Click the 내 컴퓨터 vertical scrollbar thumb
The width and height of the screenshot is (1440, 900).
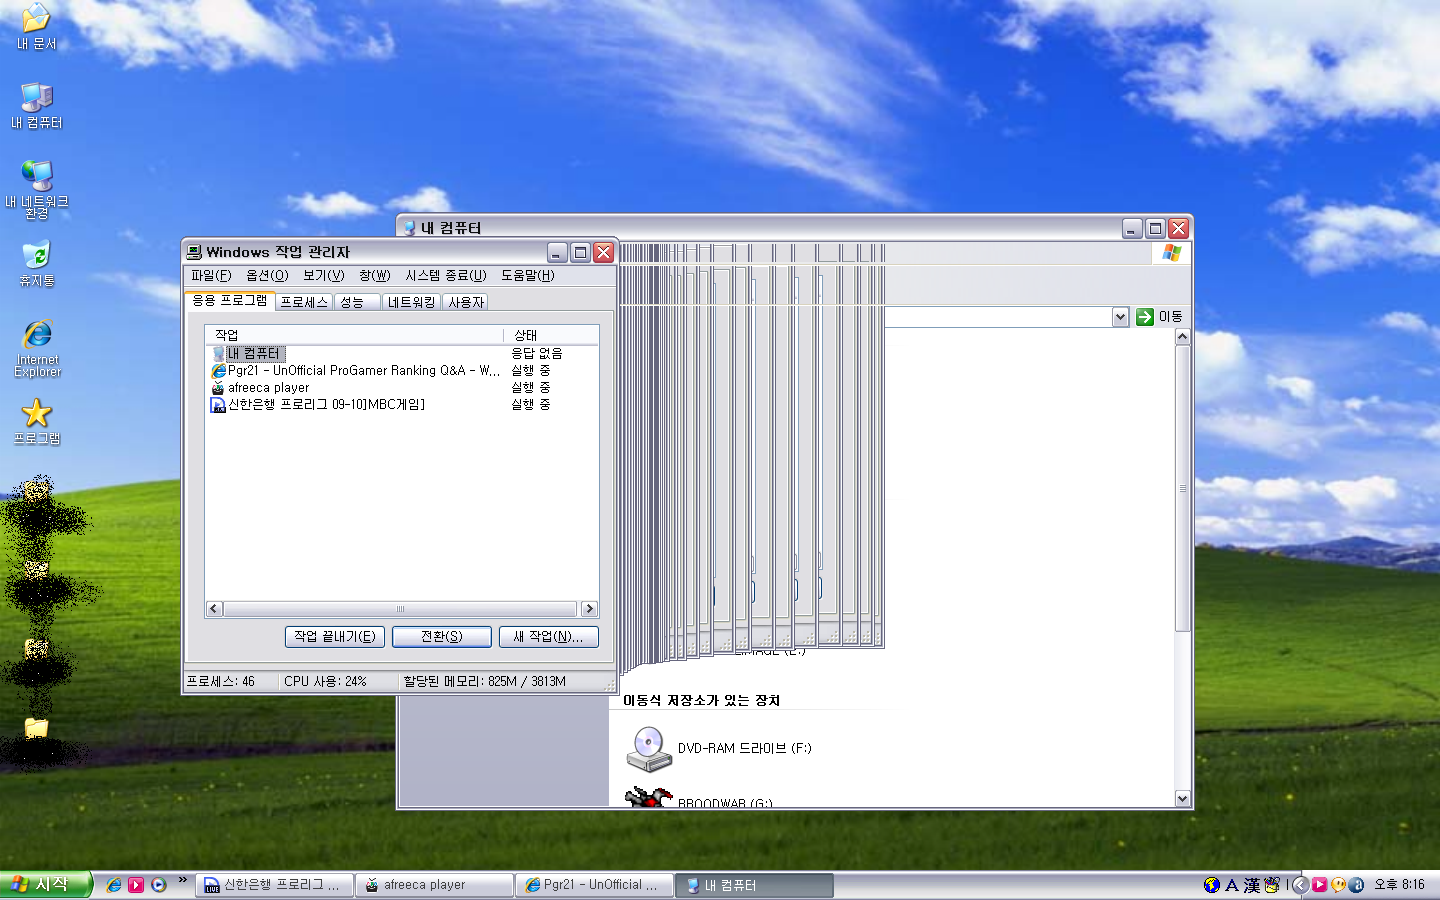(x=1182, y=488)
